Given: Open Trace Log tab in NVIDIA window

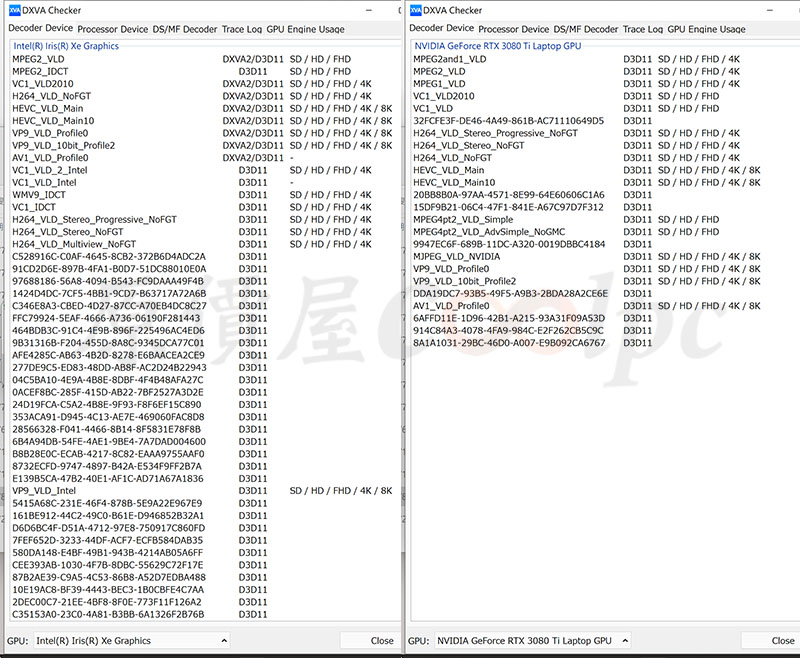Looking at the screenshot, I should [x=643, y=29].
